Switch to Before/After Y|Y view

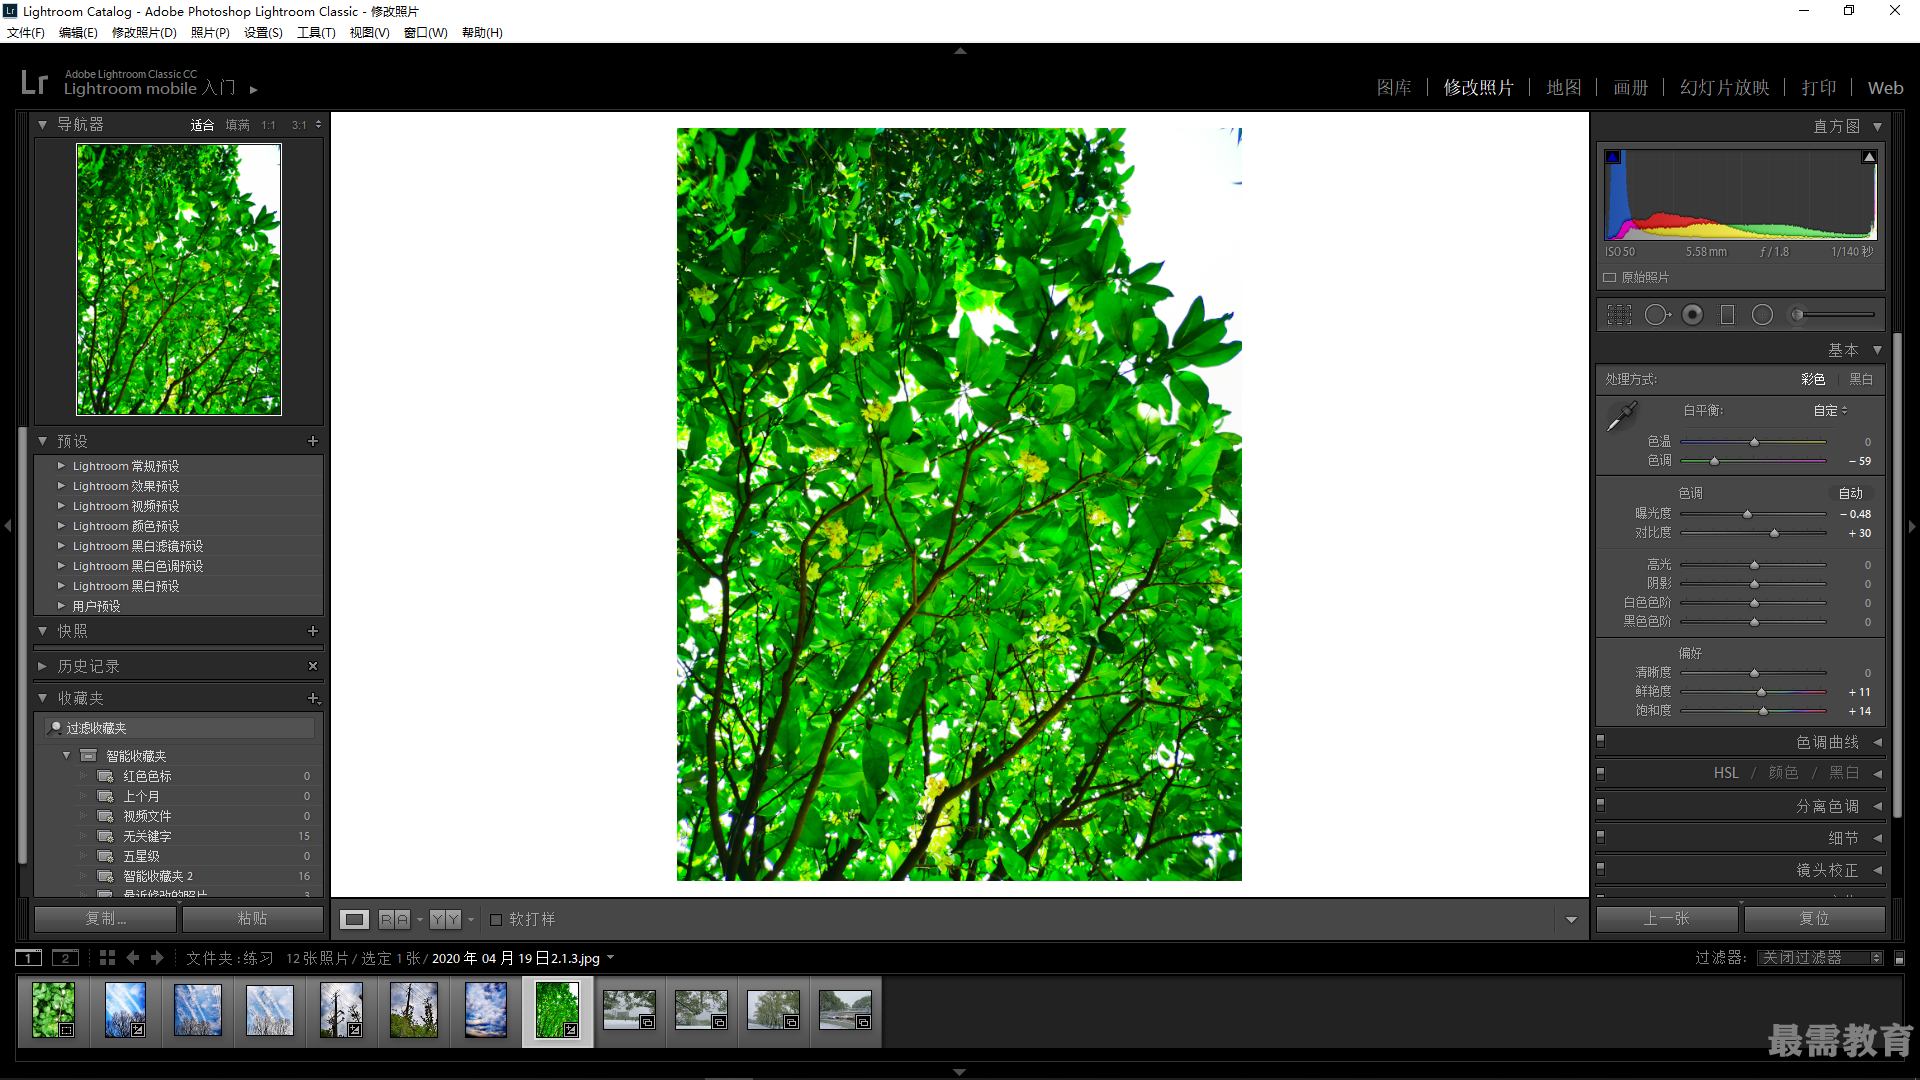coord(446,919)
